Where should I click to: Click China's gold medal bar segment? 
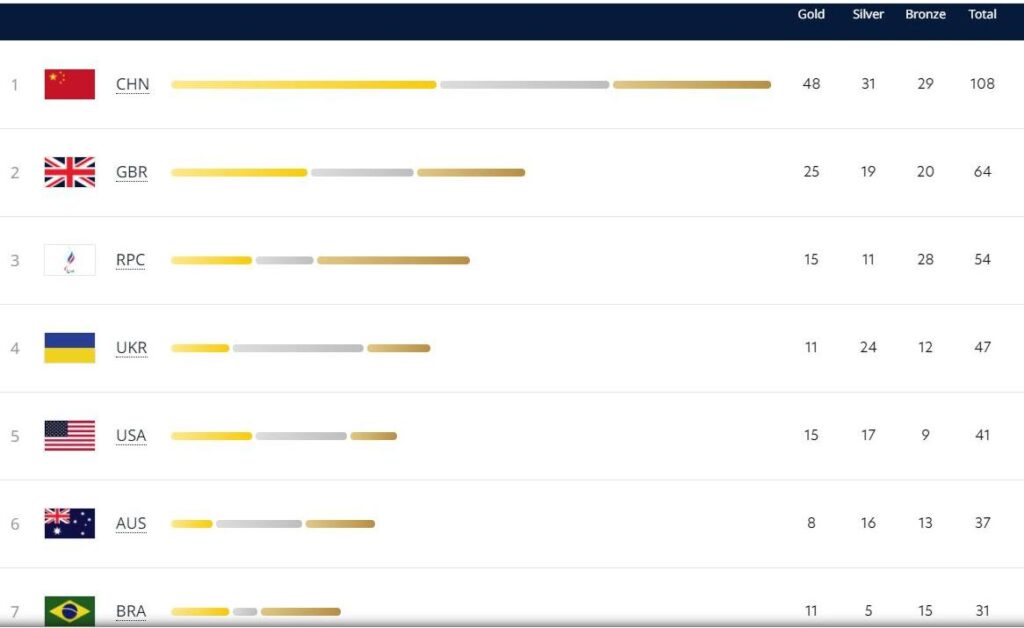tap(304, 85)
